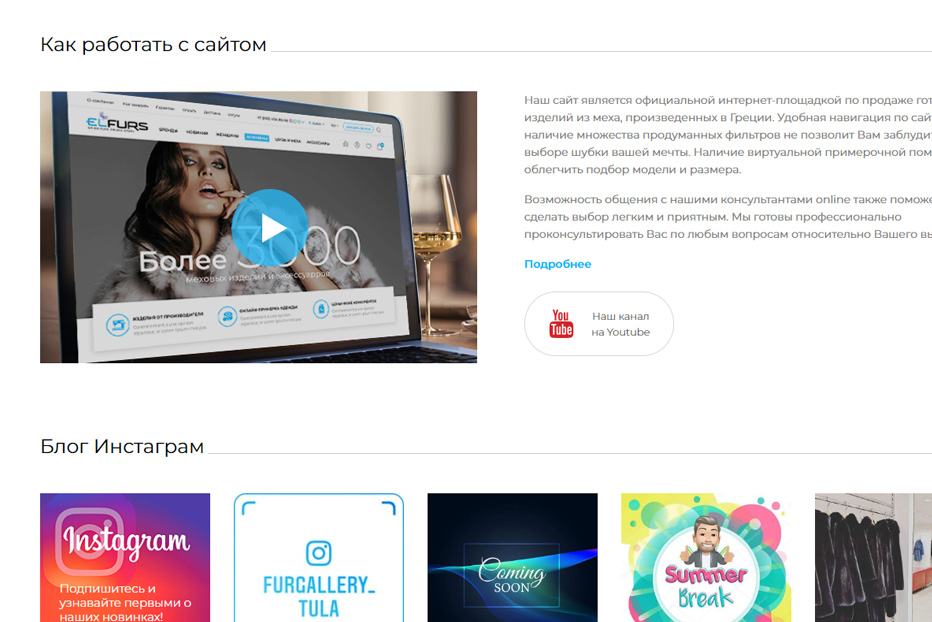Click the ELFURS logo in video preview

(x=116, y=122)
